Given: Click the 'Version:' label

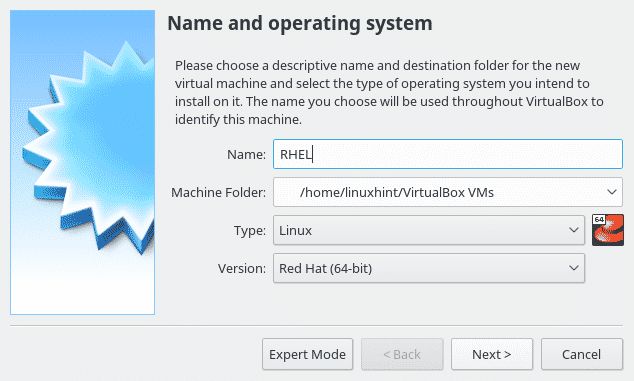Looking at the screenshot, I should click(x=242, y=269).
